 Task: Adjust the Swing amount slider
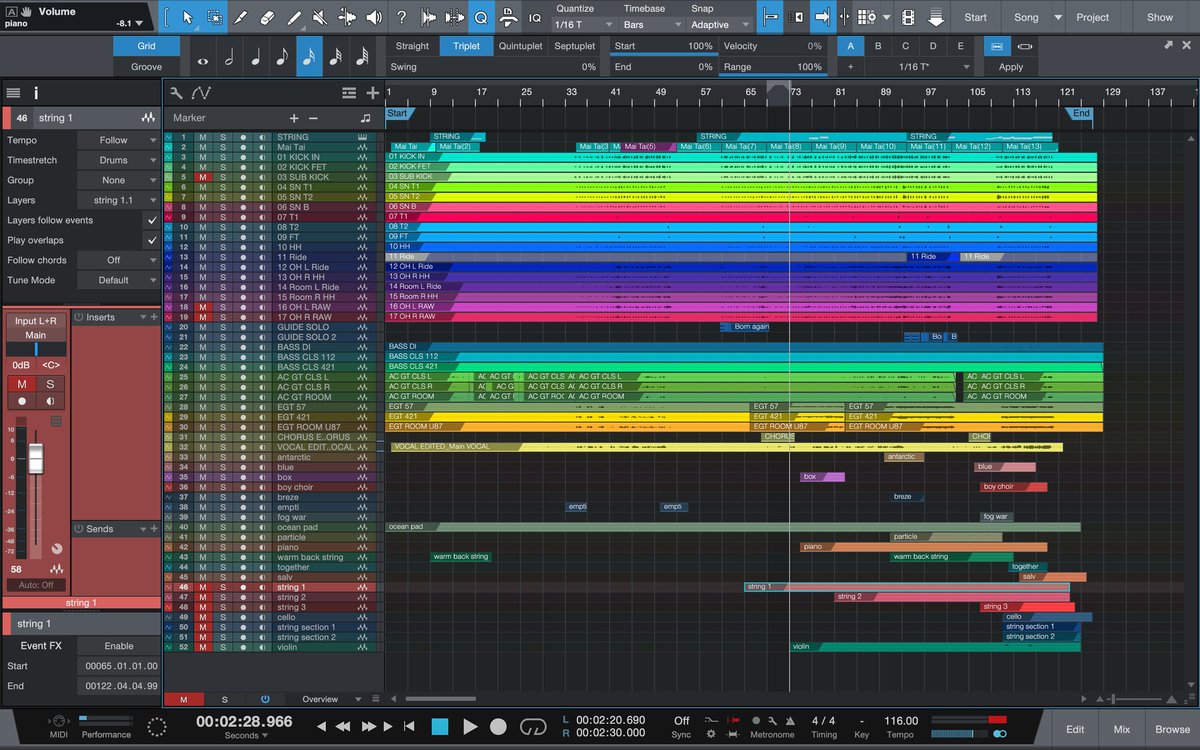(494, 67)
